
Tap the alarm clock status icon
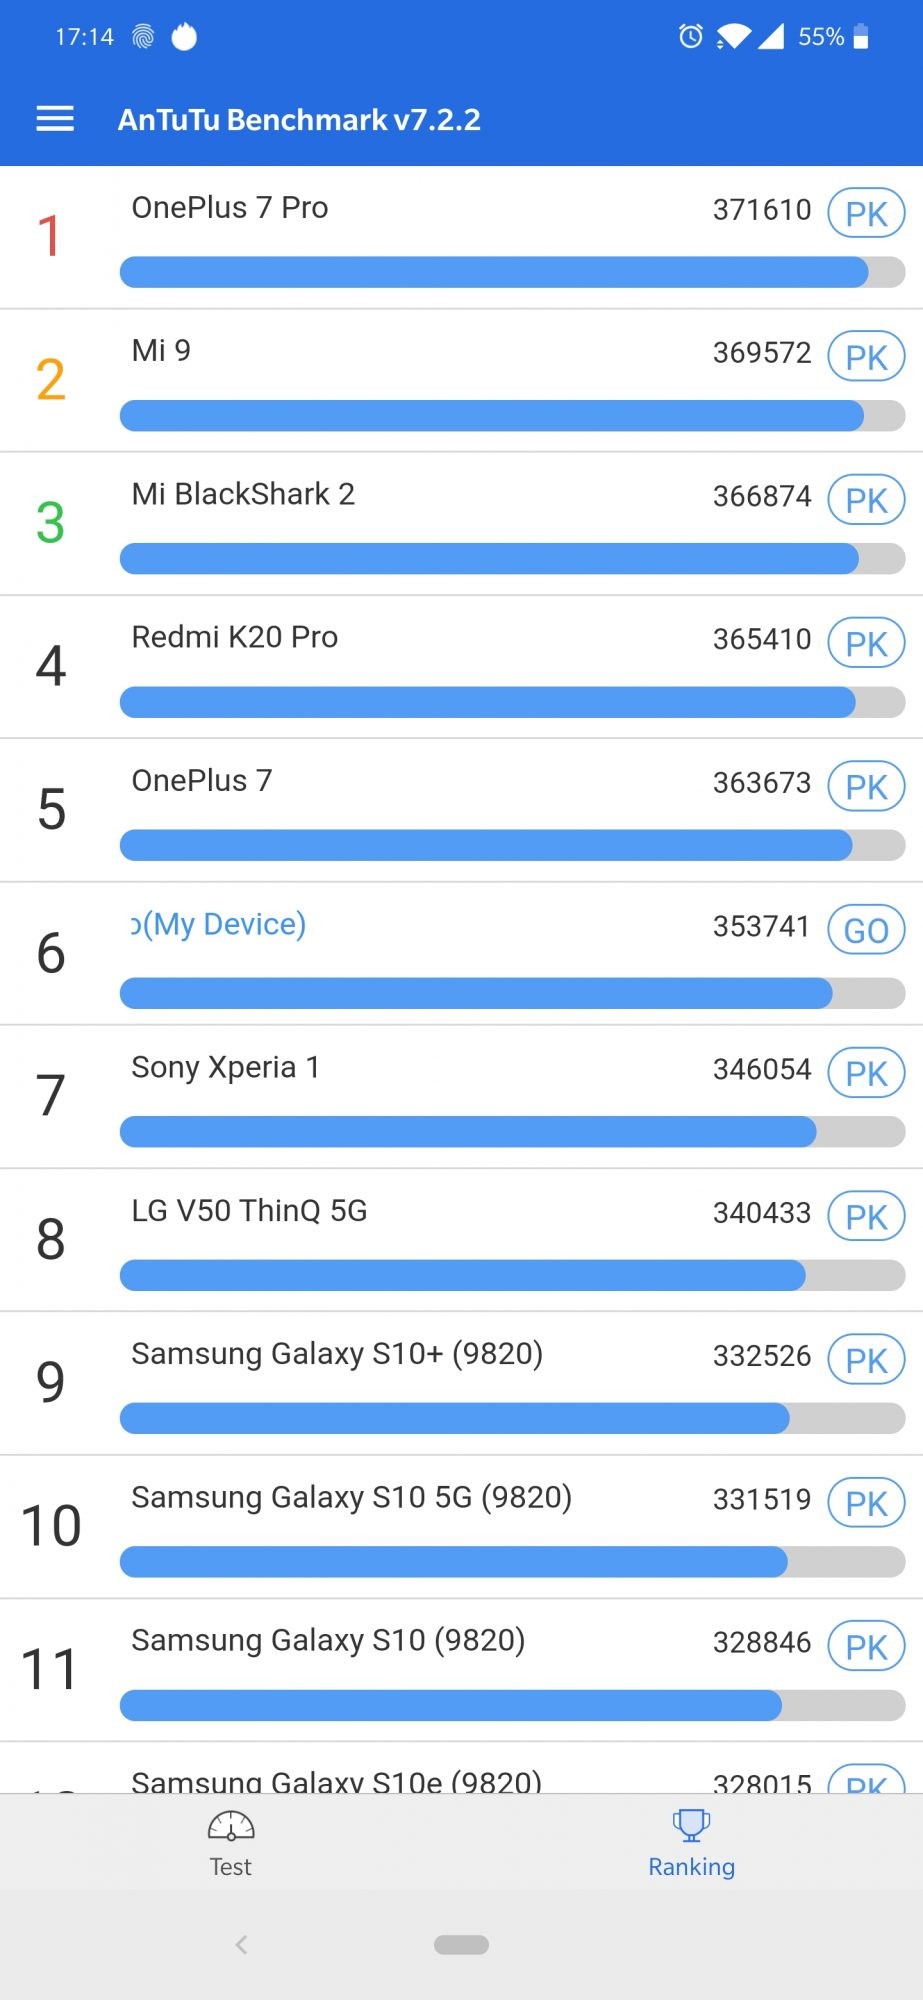coord(690,37)
